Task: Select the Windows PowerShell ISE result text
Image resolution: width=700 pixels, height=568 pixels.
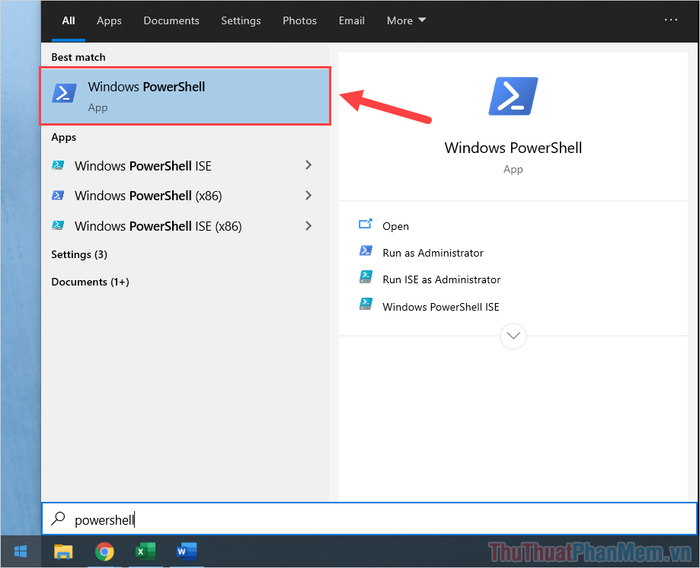Action: point(143,166)
